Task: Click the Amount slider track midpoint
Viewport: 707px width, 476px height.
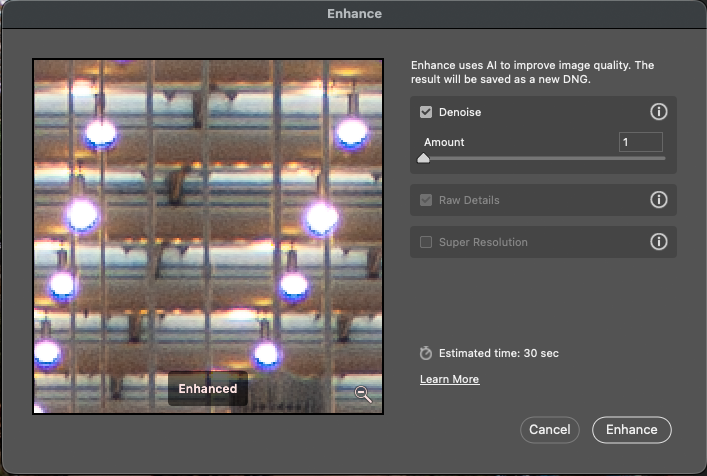Action: [x=543, y=158]
